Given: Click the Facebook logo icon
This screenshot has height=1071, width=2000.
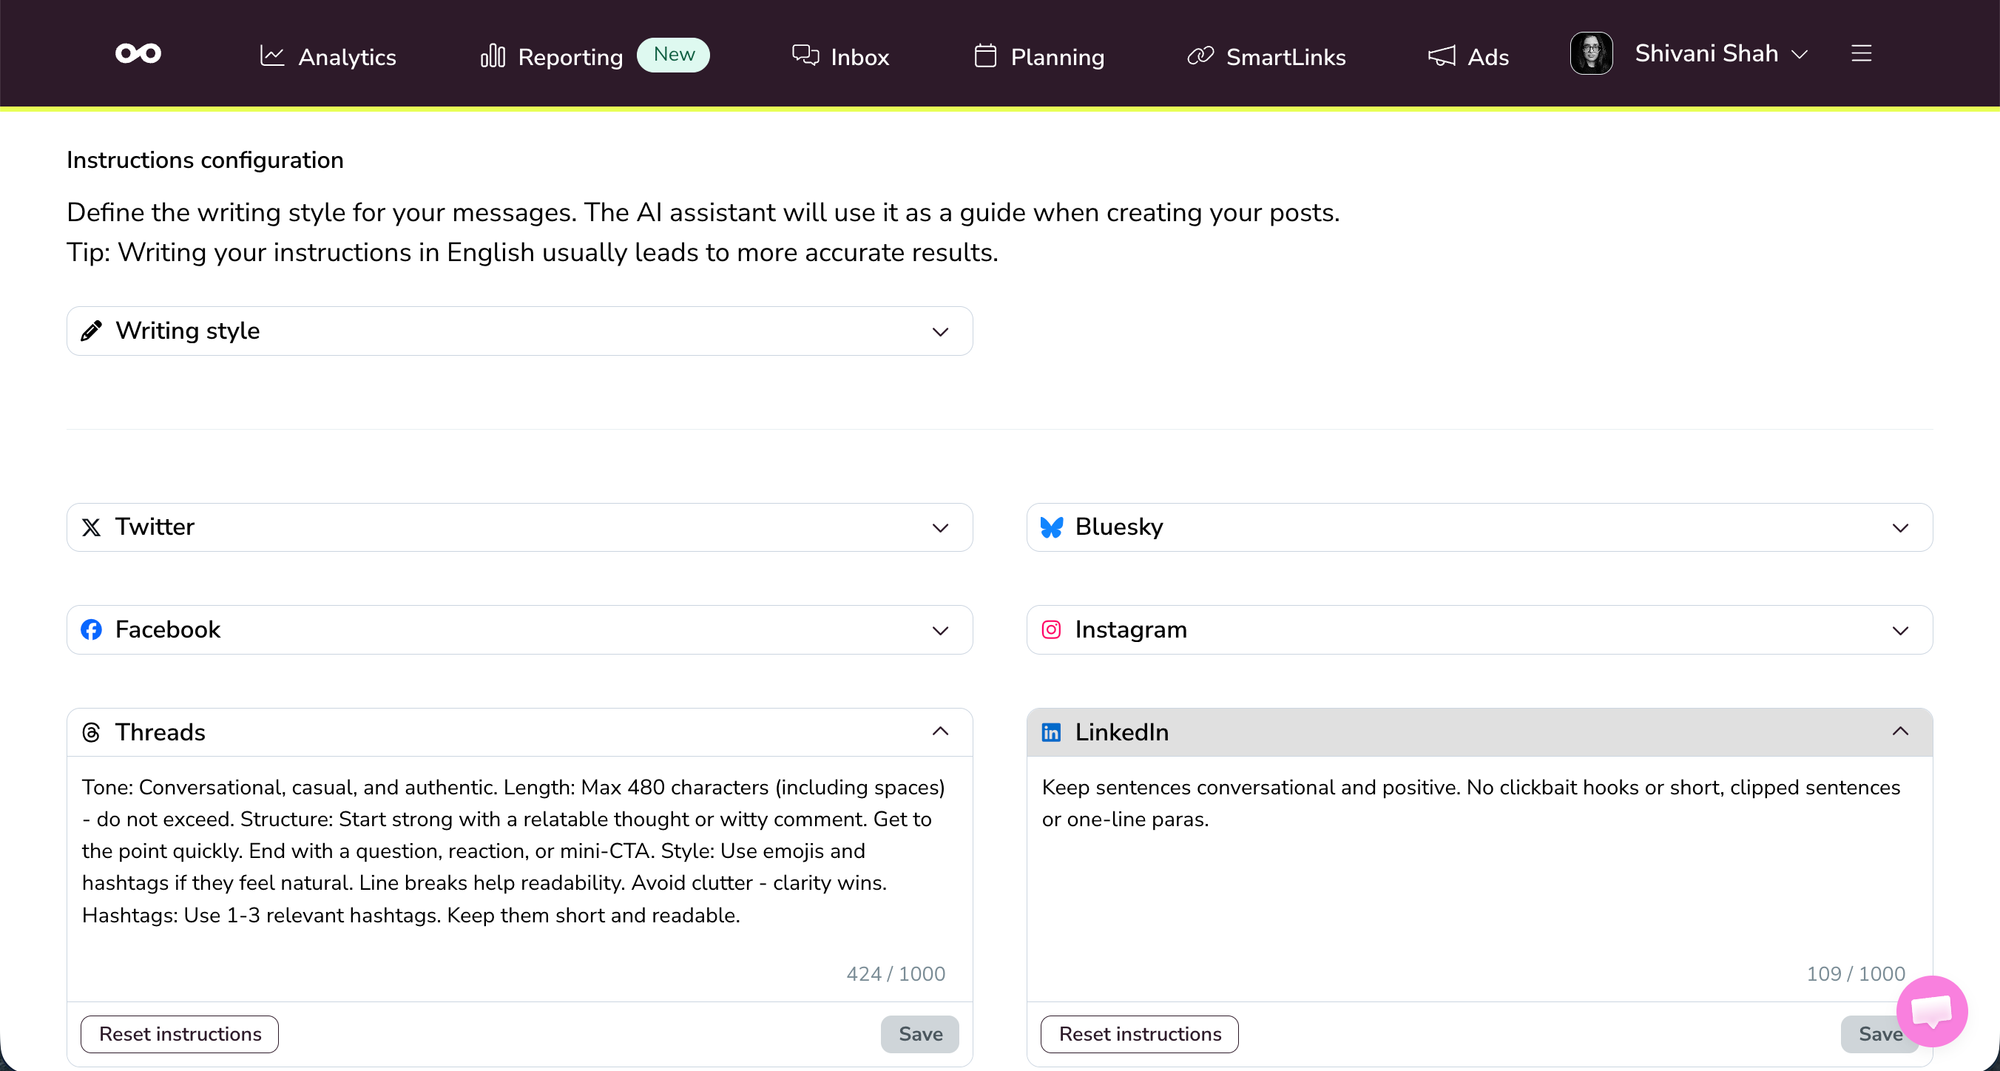Looking at the screenshot, I should pyautogui.click(x=91, y=630).
